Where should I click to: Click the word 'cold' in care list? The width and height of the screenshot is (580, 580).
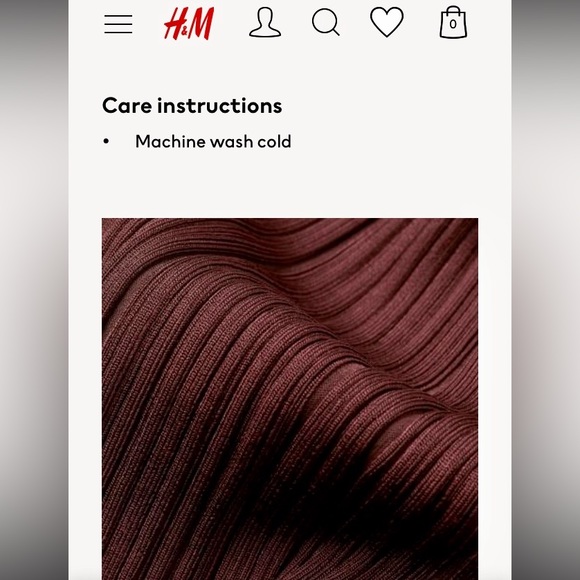click(x=274, y=141)
